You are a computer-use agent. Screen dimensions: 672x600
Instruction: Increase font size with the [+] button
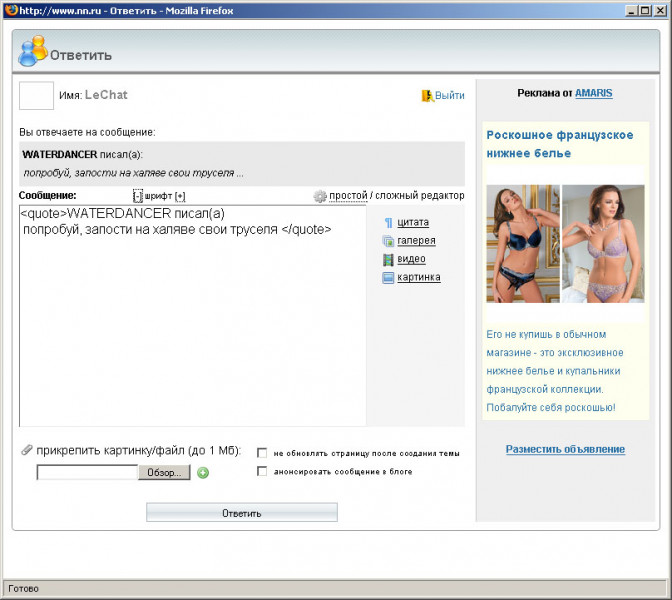coord(180,196)
